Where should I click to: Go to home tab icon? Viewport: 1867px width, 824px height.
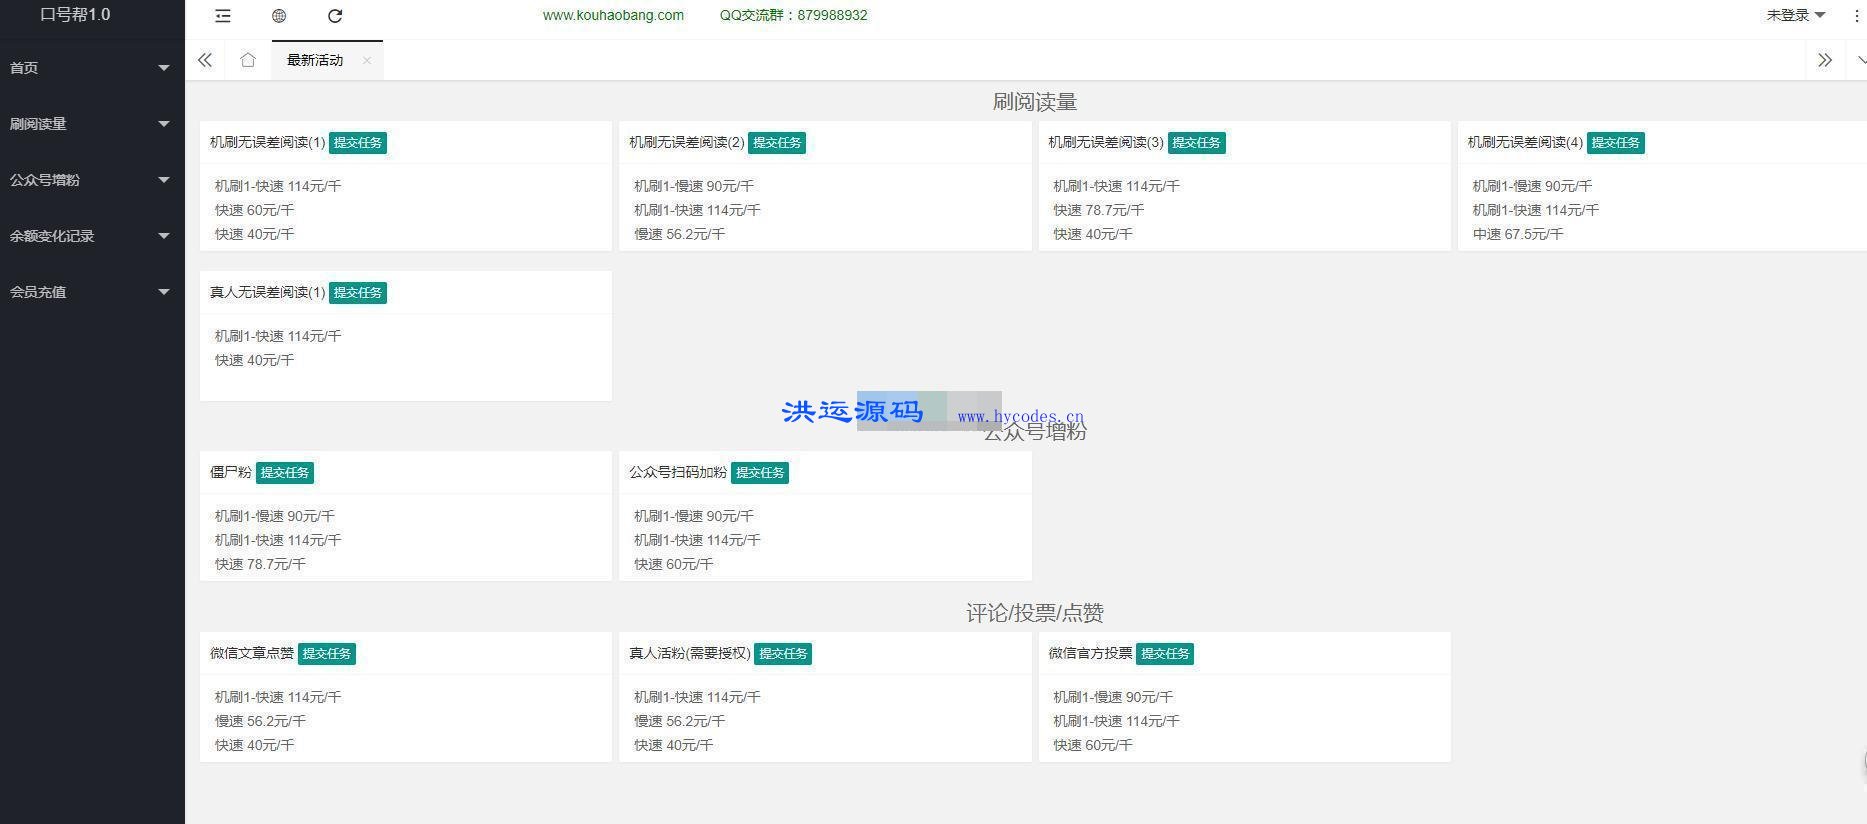248,60
